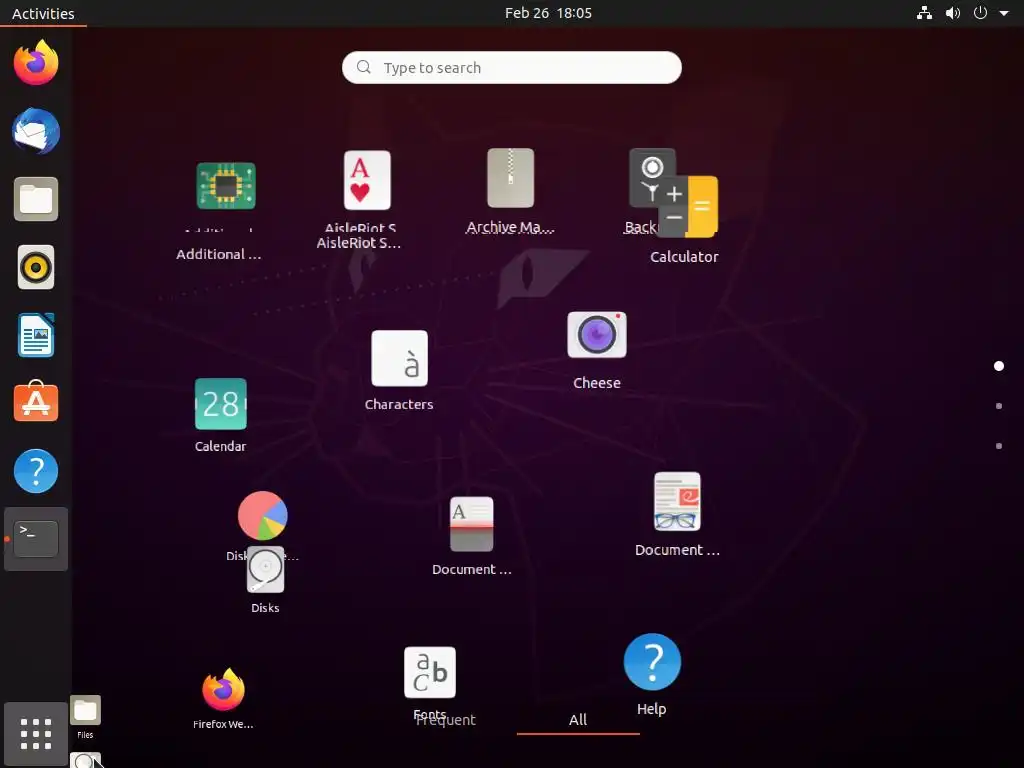This screenshot has width=1024, height=768.
Task: Click the Cheese label text
Action: pos(597,383)
